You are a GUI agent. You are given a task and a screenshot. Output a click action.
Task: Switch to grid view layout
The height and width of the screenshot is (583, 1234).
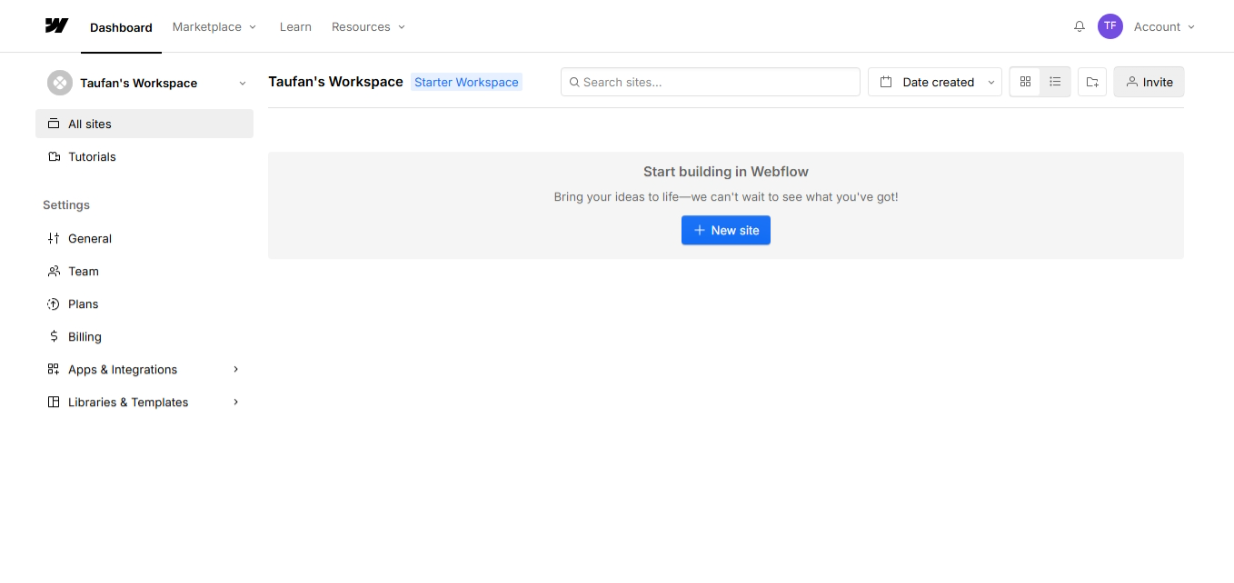[x=1025, y=82]
